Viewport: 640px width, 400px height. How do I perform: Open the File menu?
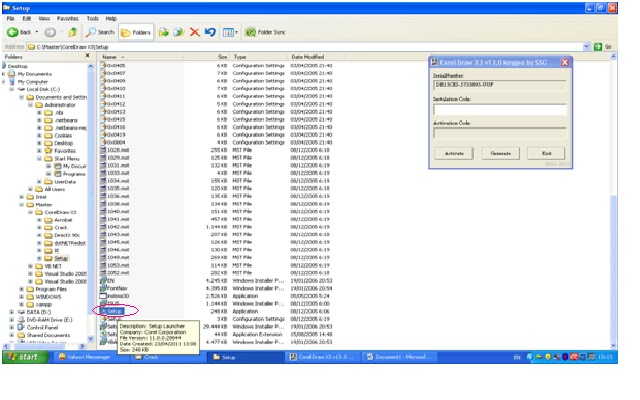(x=11, y=19)
